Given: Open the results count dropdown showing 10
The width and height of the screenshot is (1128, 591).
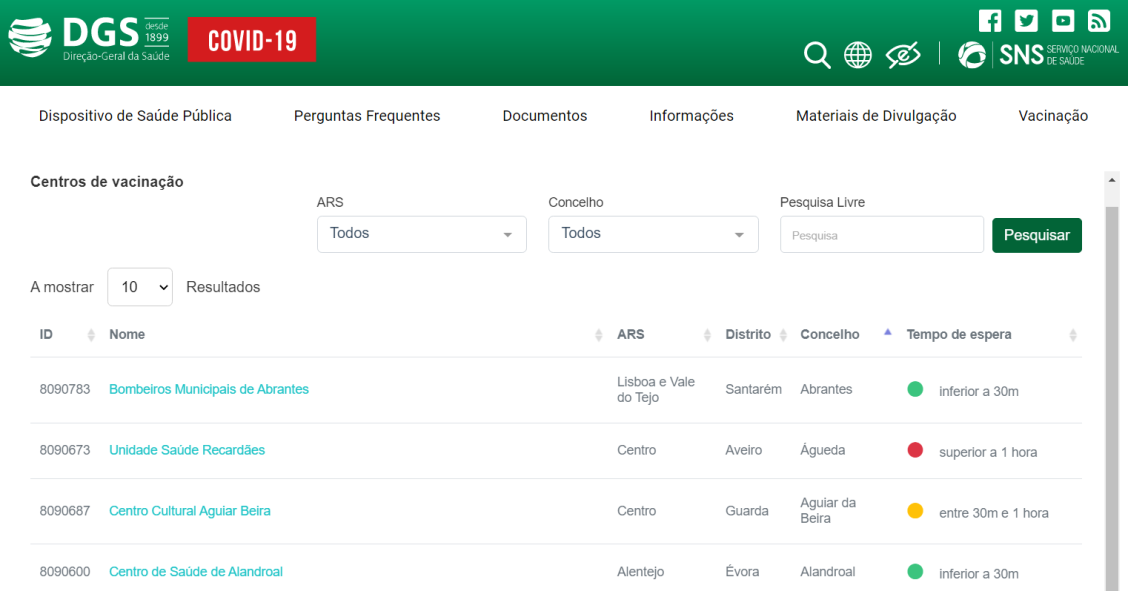Looking at the screenshot, I should point(140,287).
